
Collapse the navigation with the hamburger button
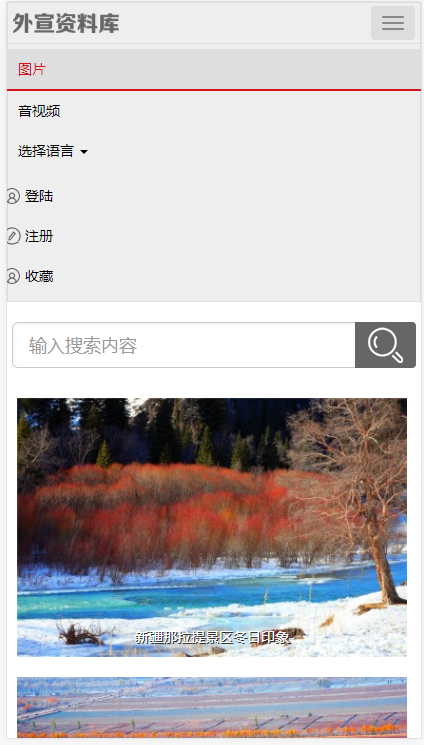point(393,23)
